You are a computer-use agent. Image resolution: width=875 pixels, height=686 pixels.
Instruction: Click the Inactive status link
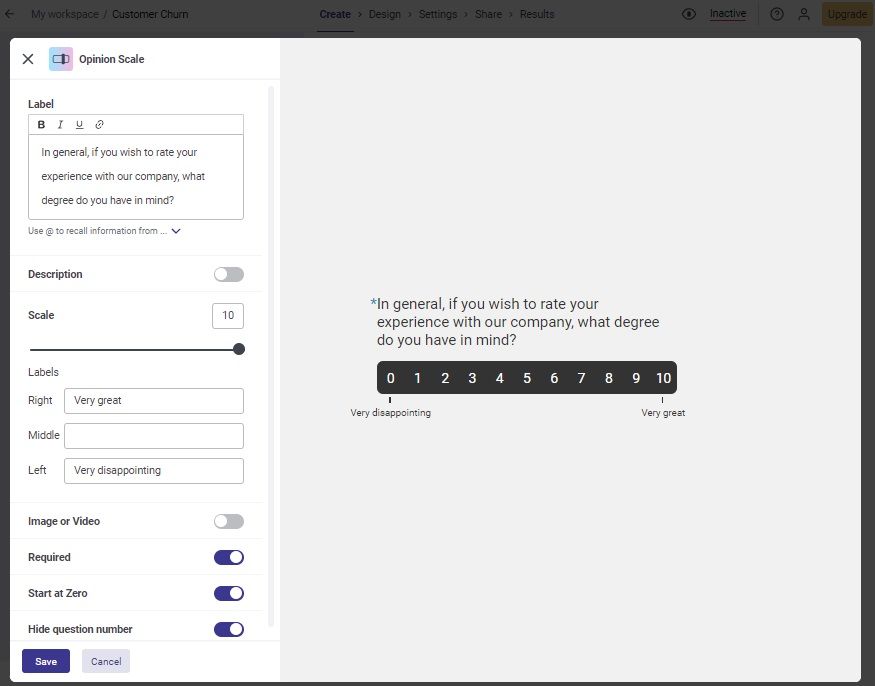(x=728, y=14)
